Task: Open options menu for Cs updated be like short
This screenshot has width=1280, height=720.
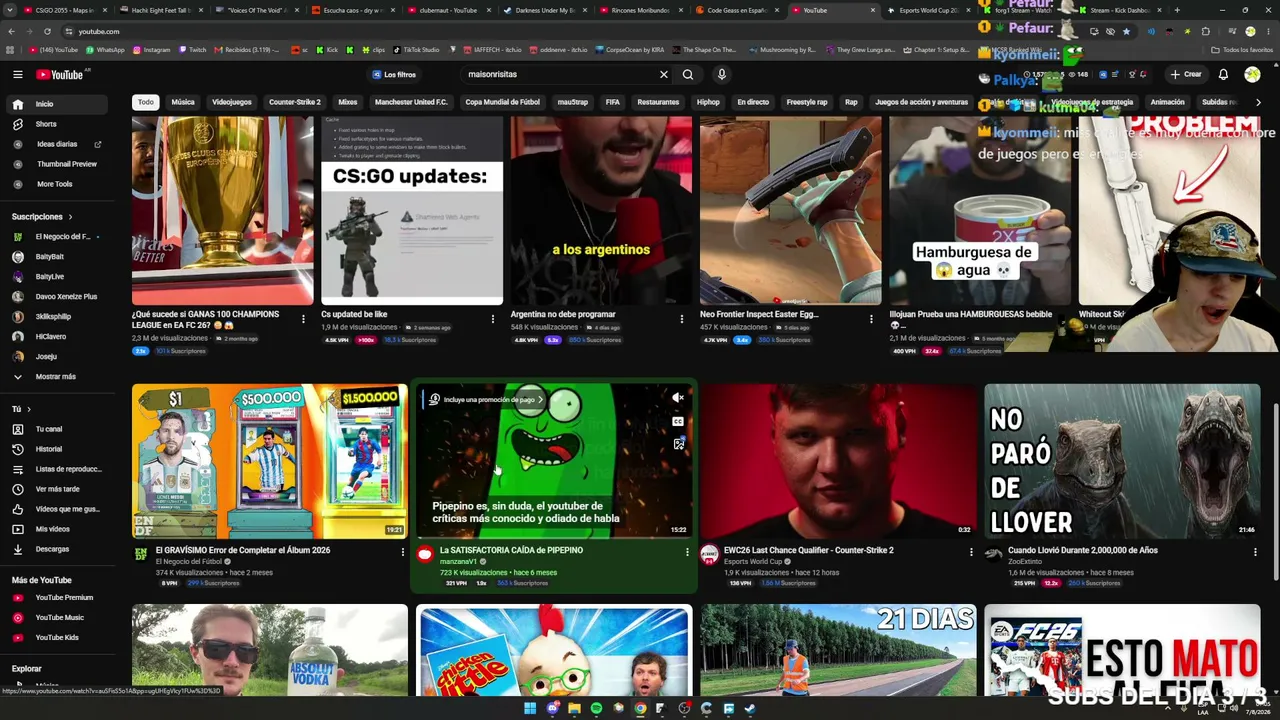Action: click(493, 319)
